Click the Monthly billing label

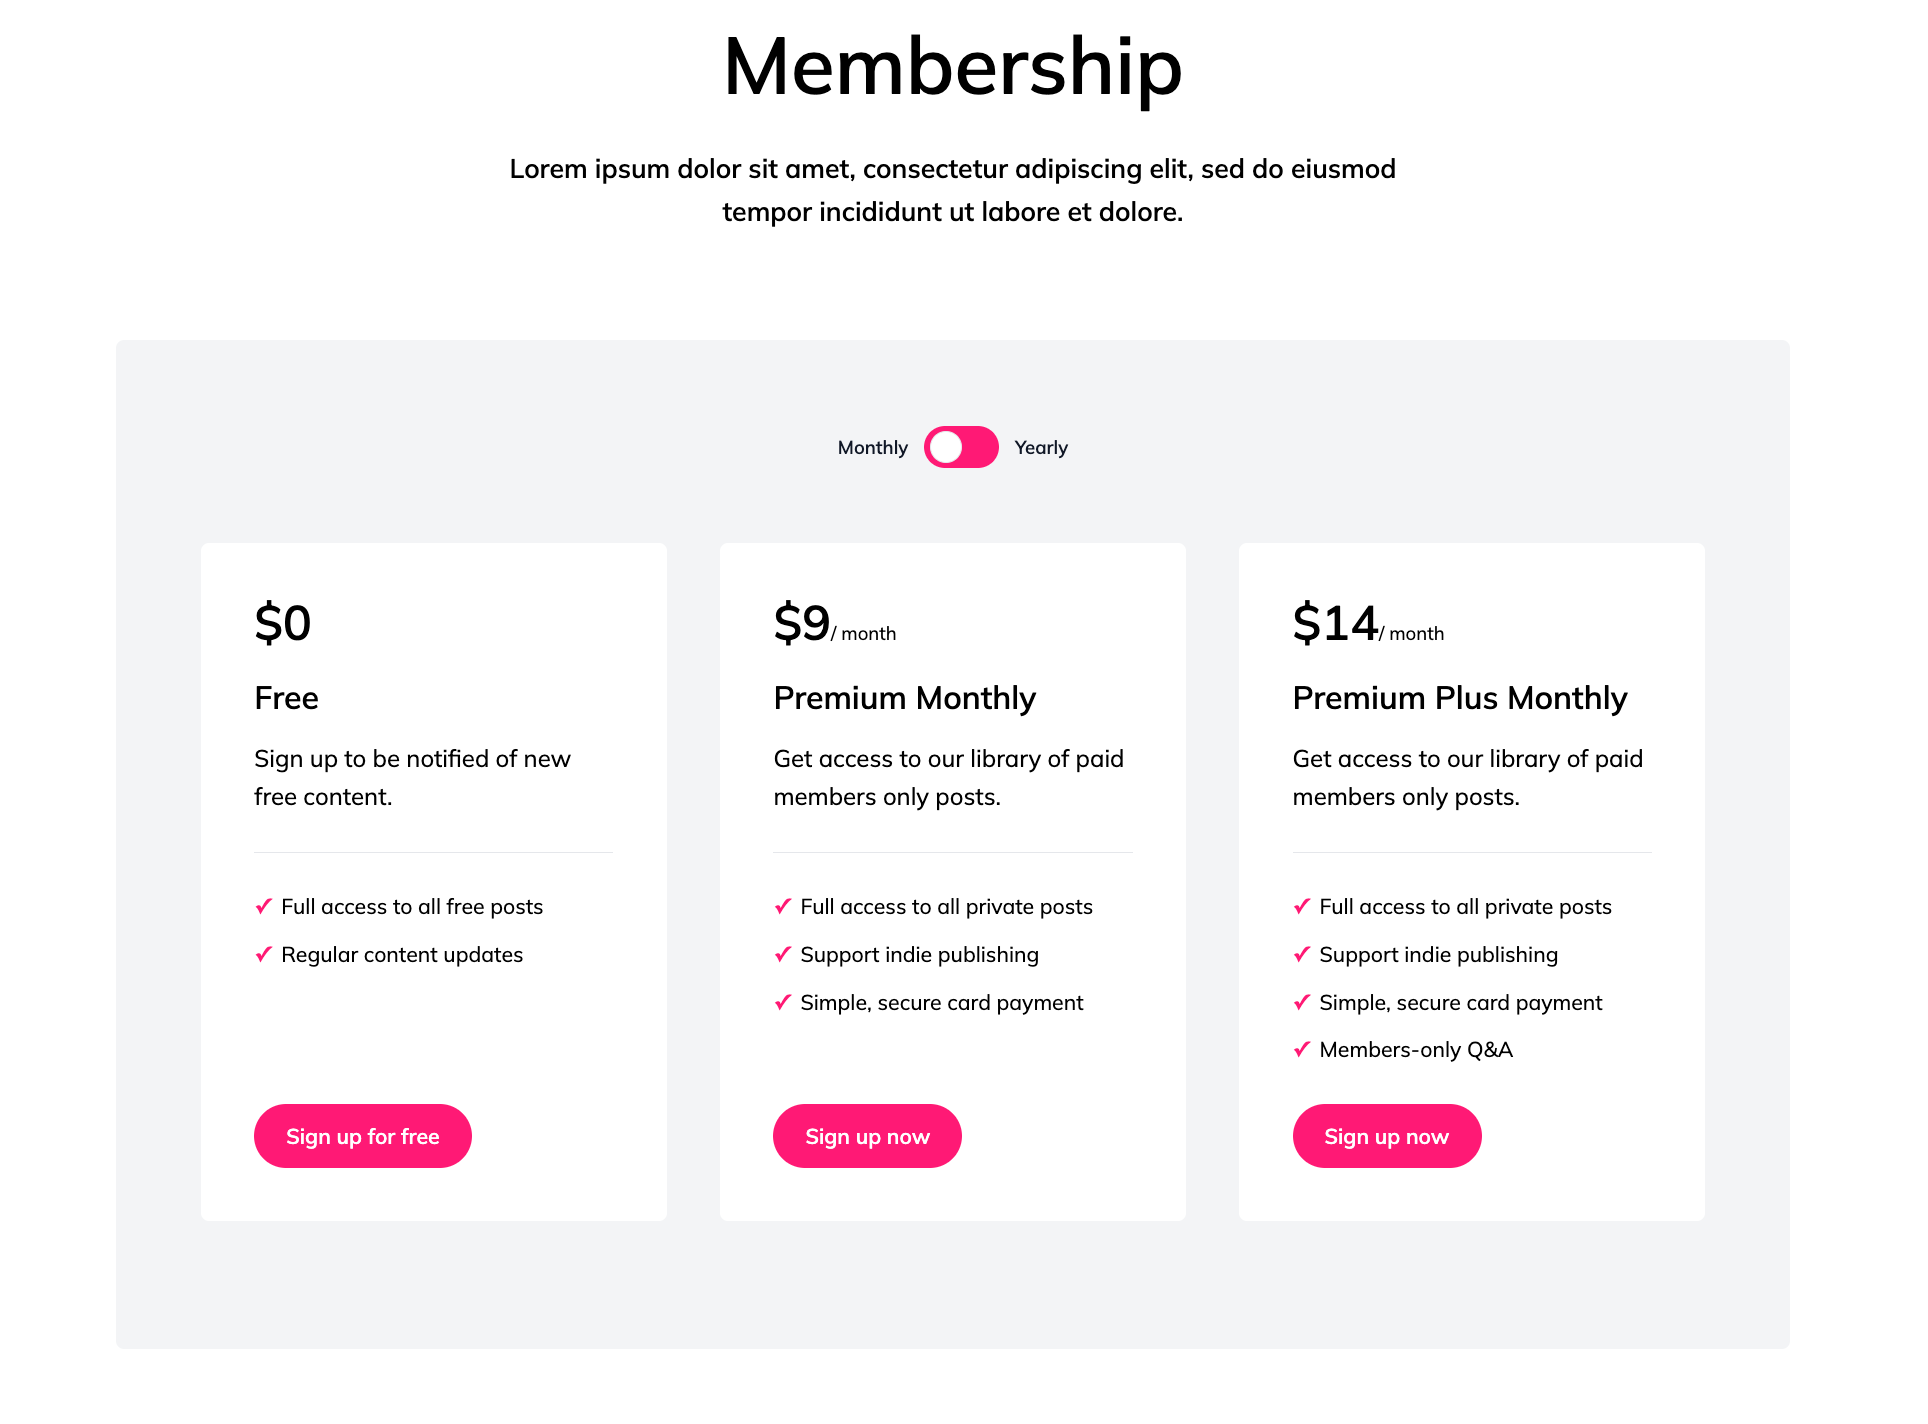(872, 448)
